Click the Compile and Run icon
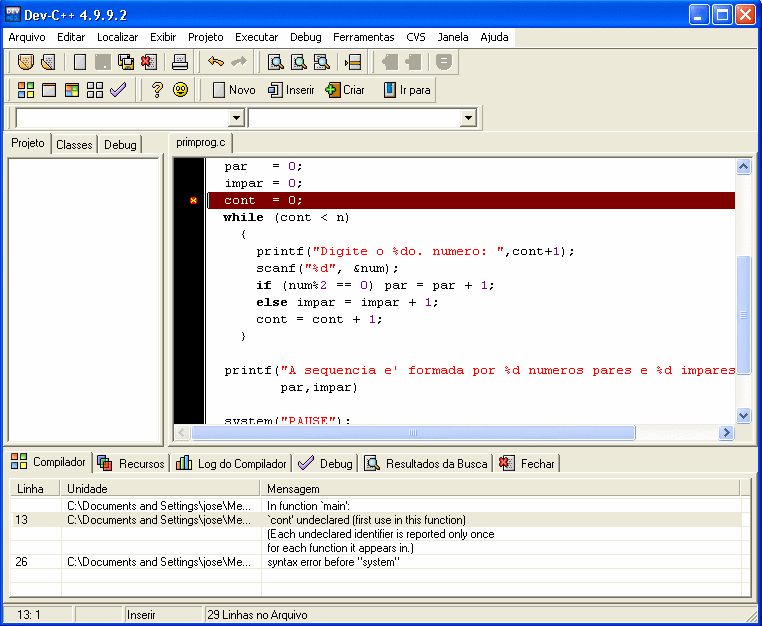762x626 pixels. (x=72, y=90)
